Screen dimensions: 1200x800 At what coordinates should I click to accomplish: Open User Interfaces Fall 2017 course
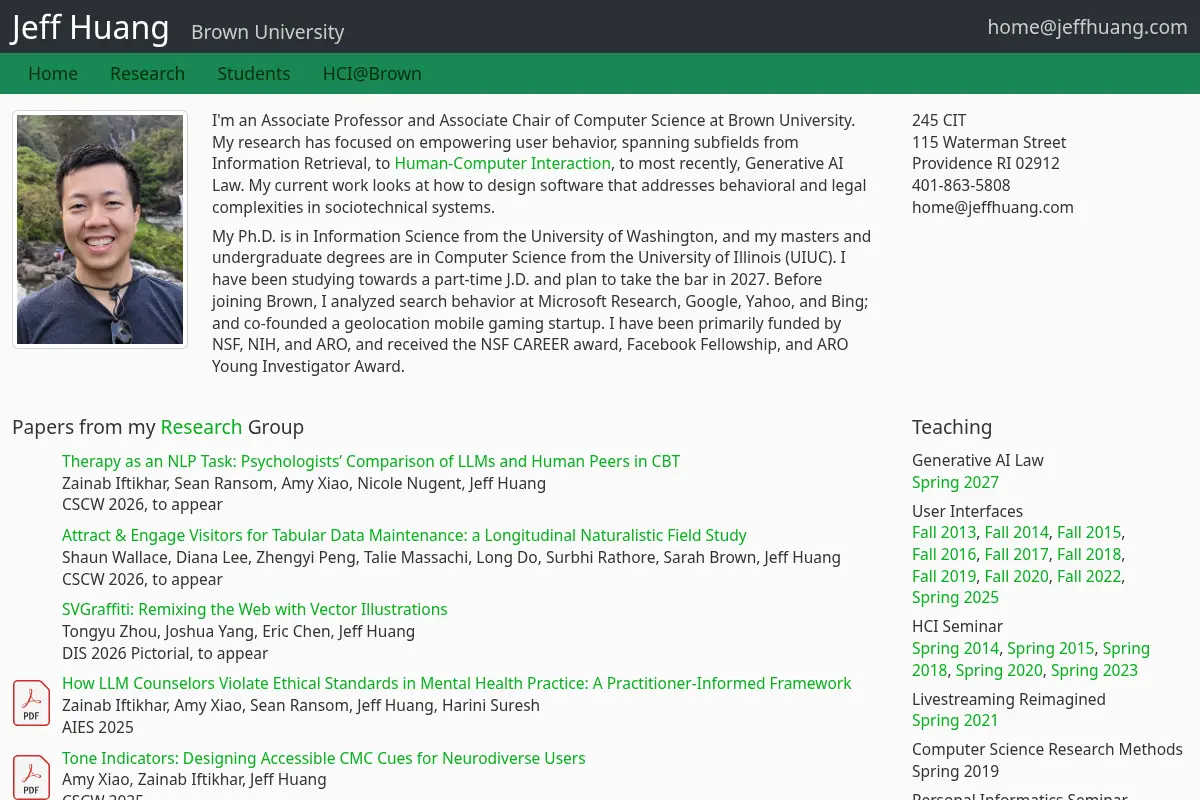[1017, 554]
